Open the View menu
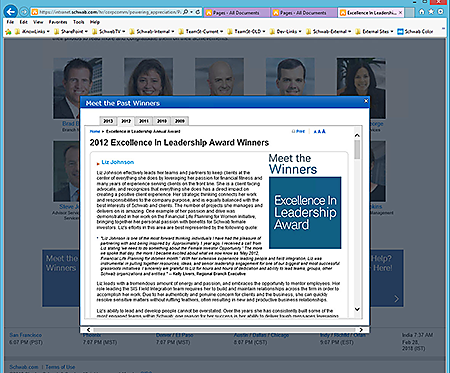 tap(38, 22)
